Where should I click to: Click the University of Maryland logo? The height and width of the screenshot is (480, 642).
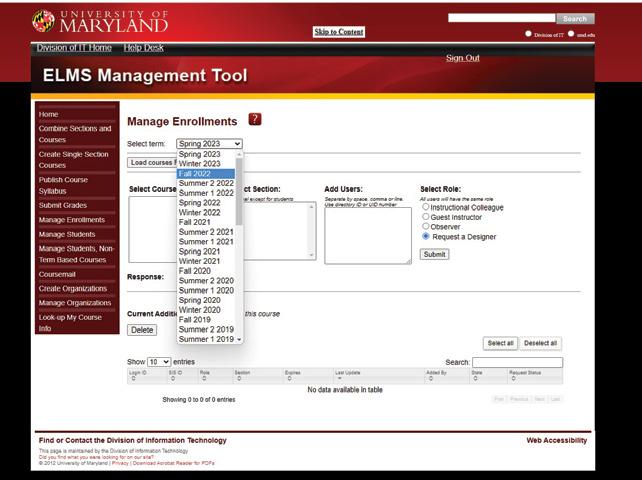click(x=100, y=21)
